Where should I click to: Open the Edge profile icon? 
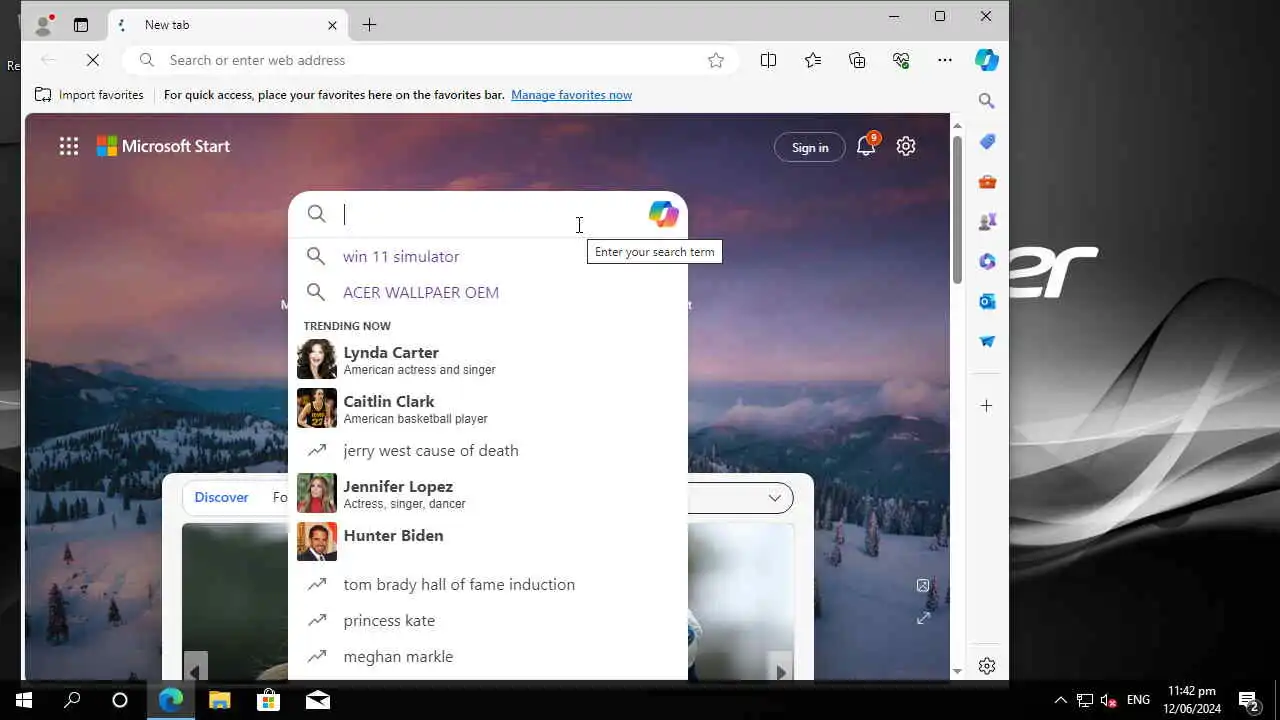coord(44,25)
